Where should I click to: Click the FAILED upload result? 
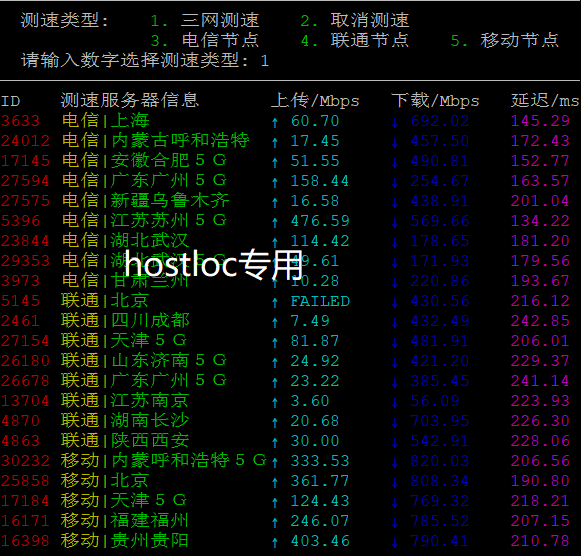coord(320,301)
